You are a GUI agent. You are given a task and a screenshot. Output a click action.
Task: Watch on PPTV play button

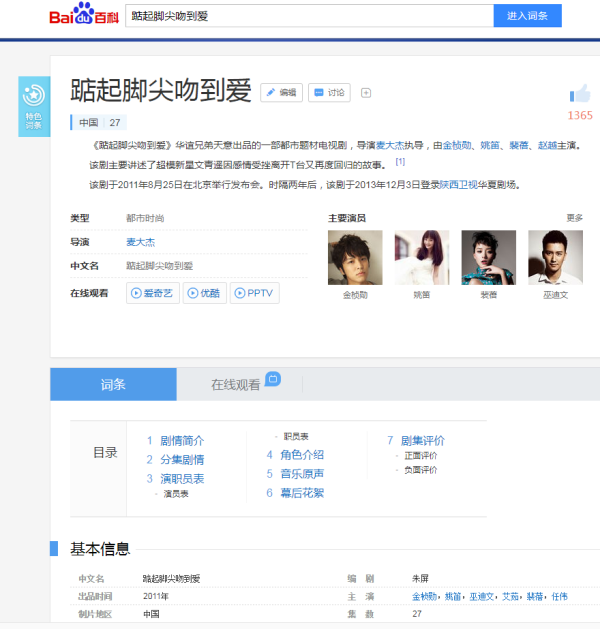[x=255, y=293]
